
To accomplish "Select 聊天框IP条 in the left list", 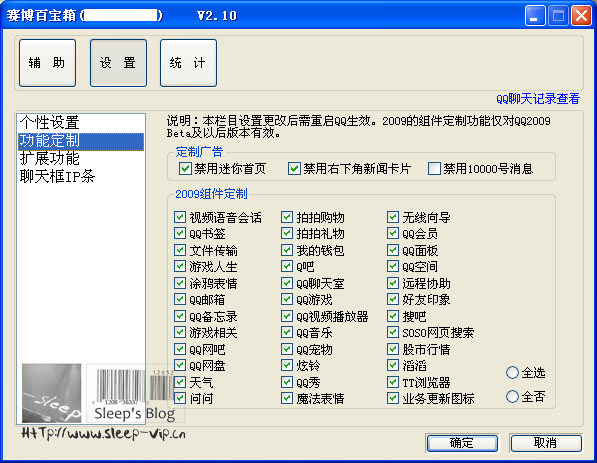I will (x=81, y=176).
